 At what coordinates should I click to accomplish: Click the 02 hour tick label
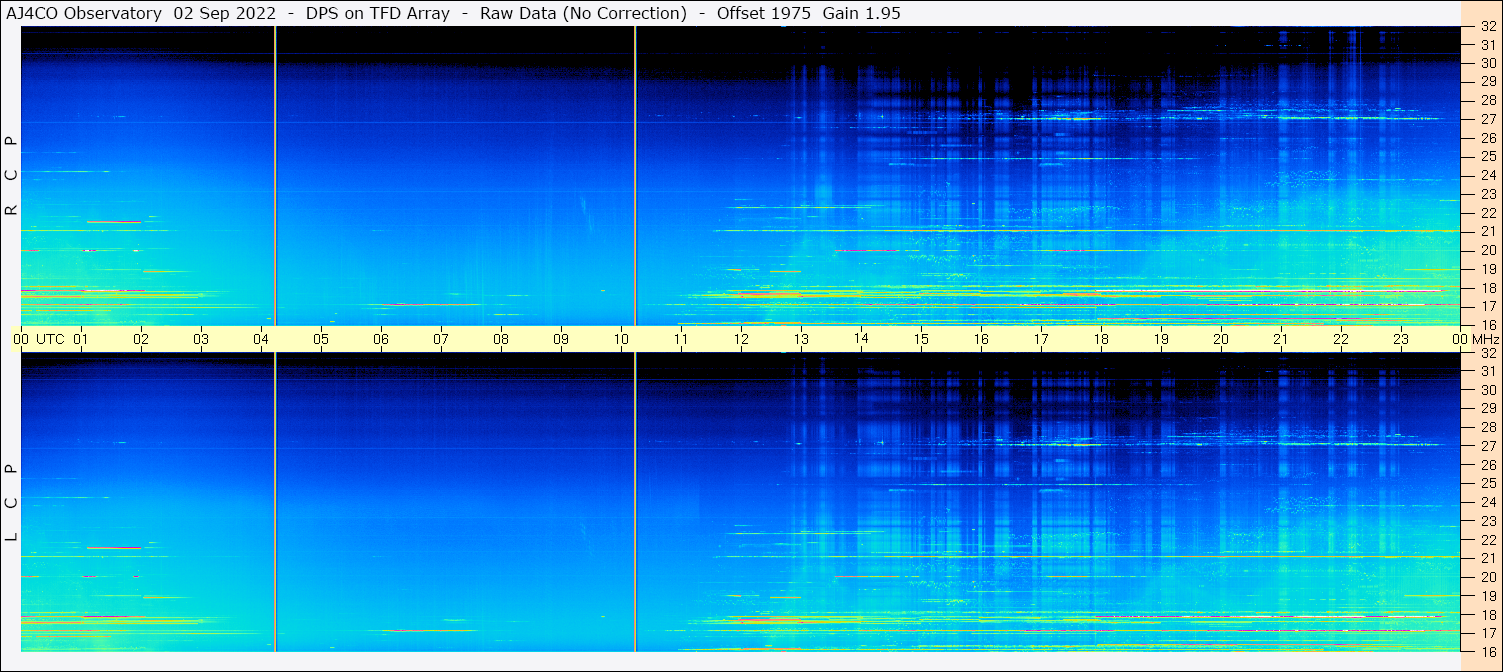click(141, 339)
